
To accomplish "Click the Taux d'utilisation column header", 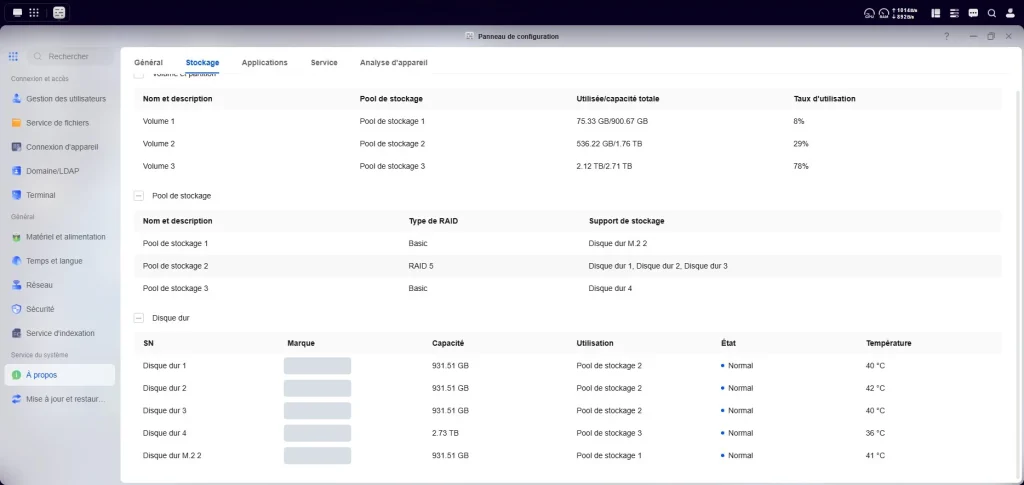I will 824,99.
